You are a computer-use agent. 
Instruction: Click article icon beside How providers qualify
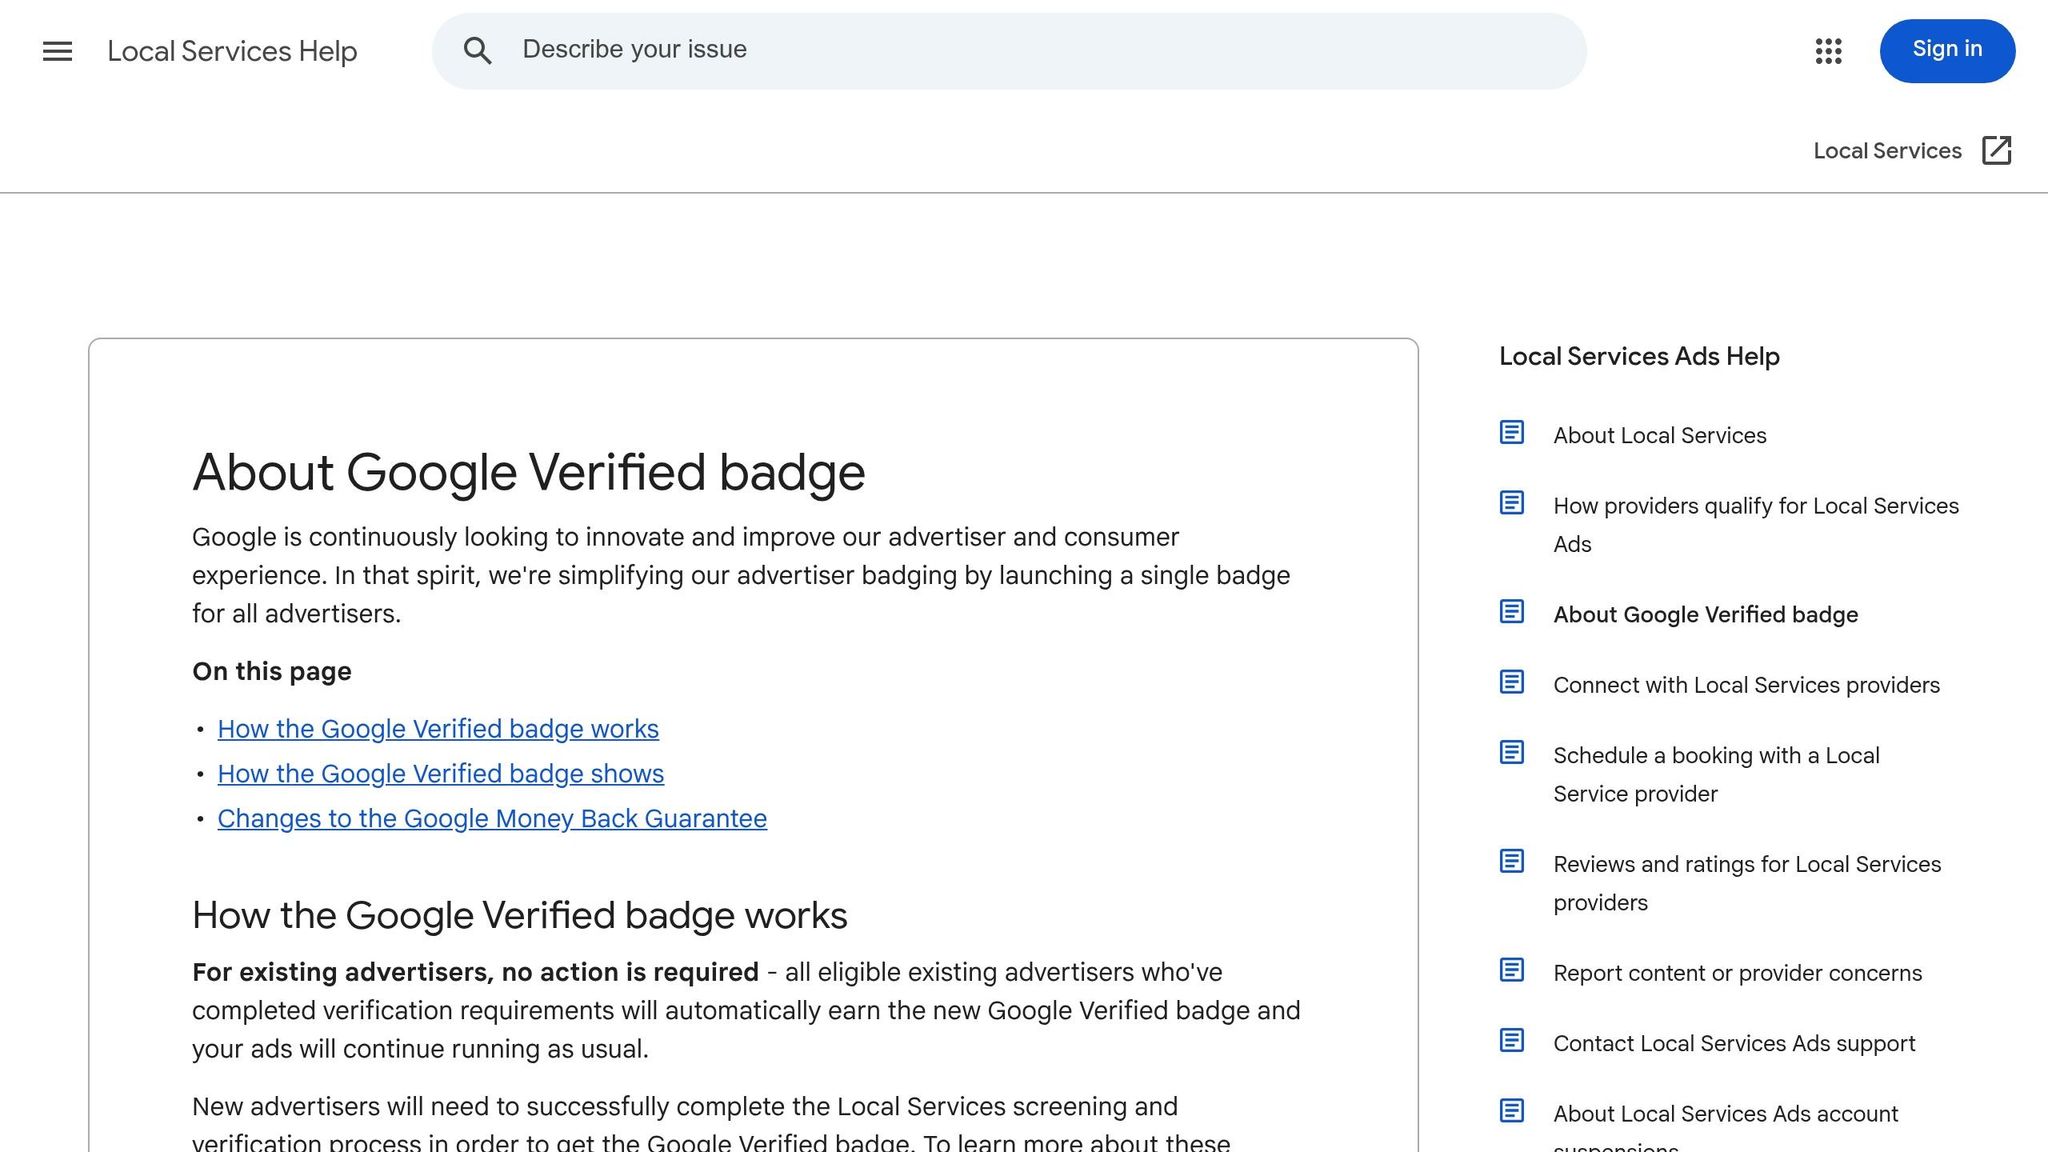click(1512, 503)
